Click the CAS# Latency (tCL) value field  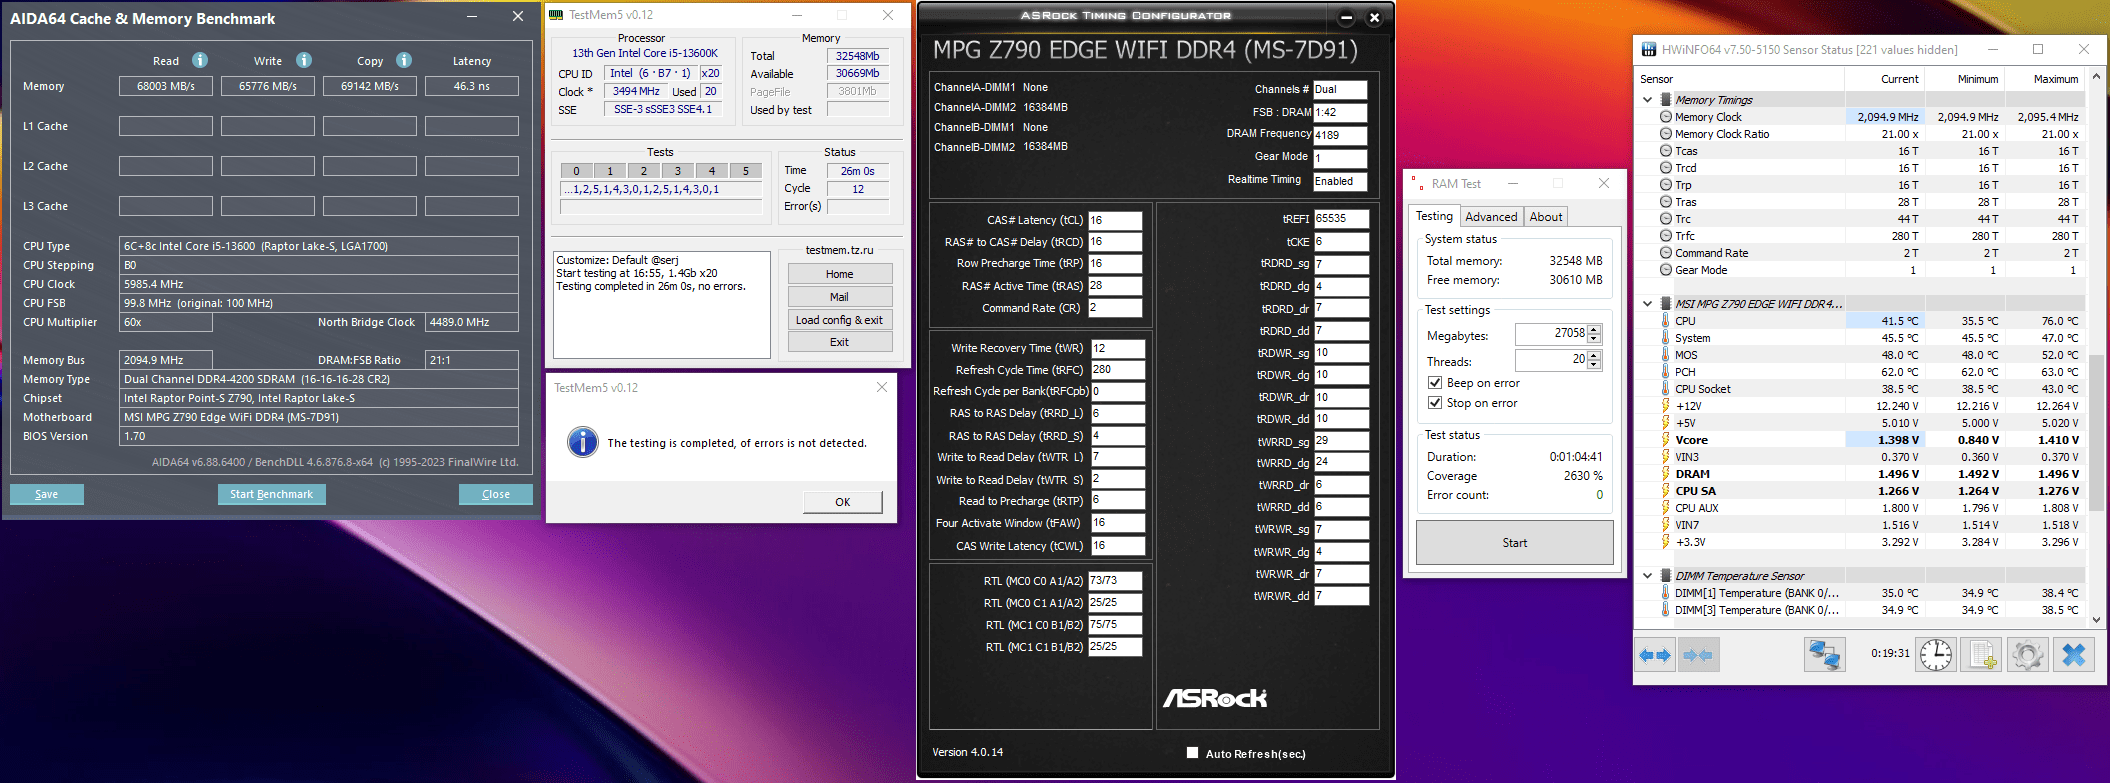click(1115, 220)
